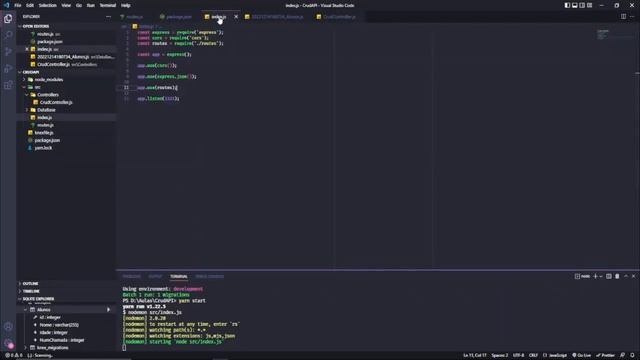Collapse the Open Editors section

coord(36,26)
